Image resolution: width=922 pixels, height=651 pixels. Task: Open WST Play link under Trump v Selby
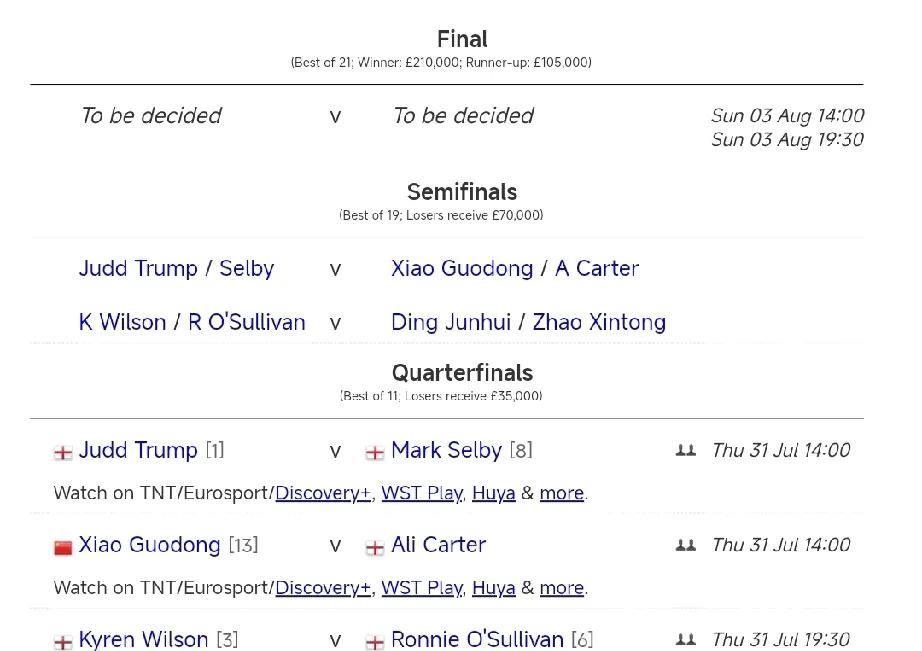pyautogui.click(x=421, y=493)
